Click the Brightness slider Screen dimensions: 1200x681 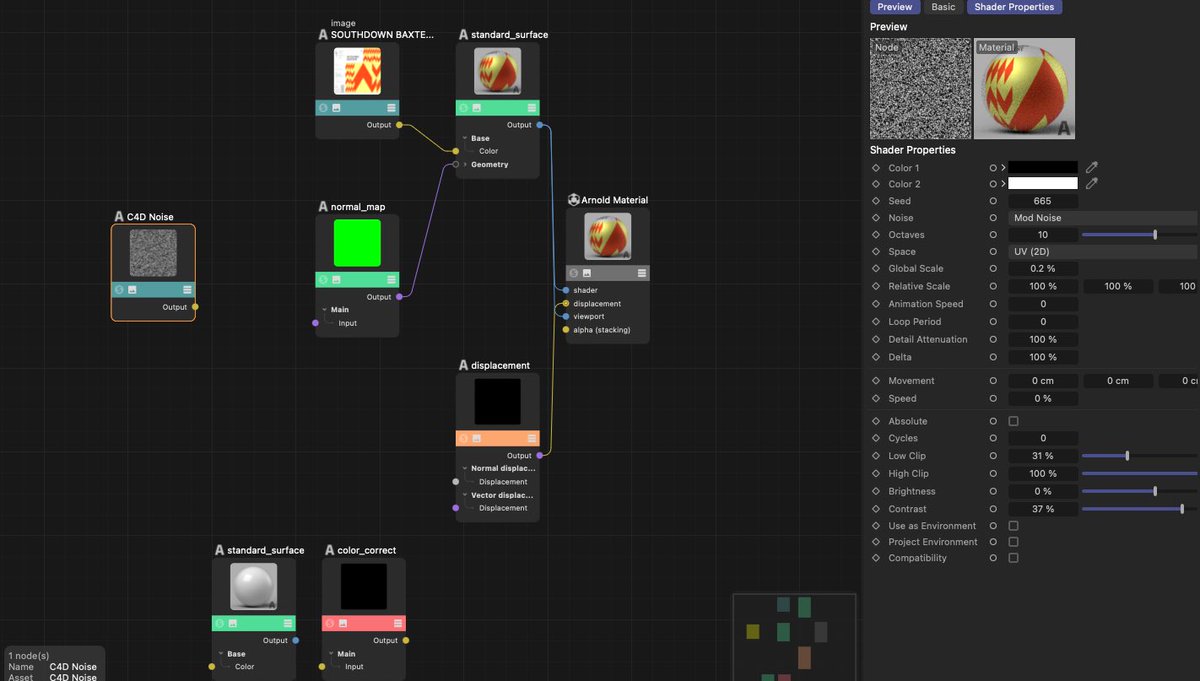coord(1139,491)
